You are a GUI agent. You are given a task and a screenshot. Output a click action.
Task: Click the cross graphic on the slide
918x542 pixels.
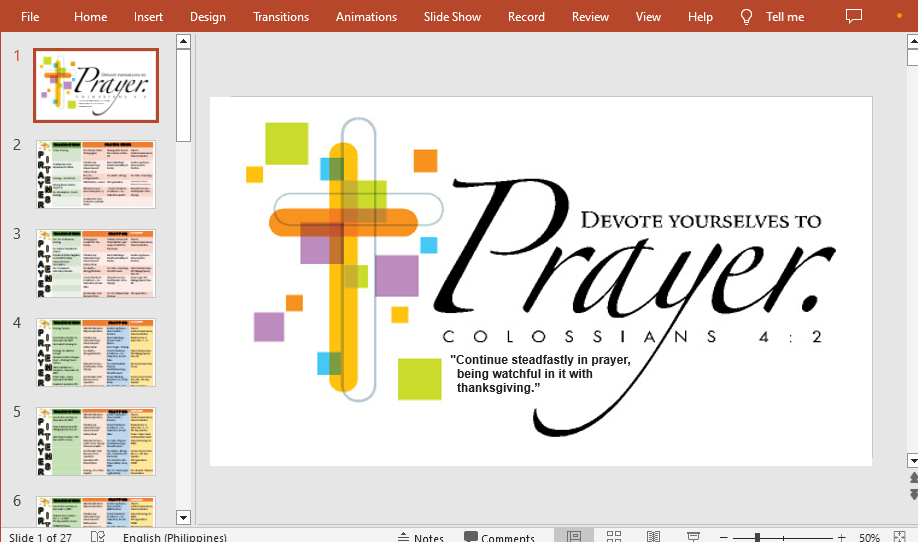(x=354, y=258)
